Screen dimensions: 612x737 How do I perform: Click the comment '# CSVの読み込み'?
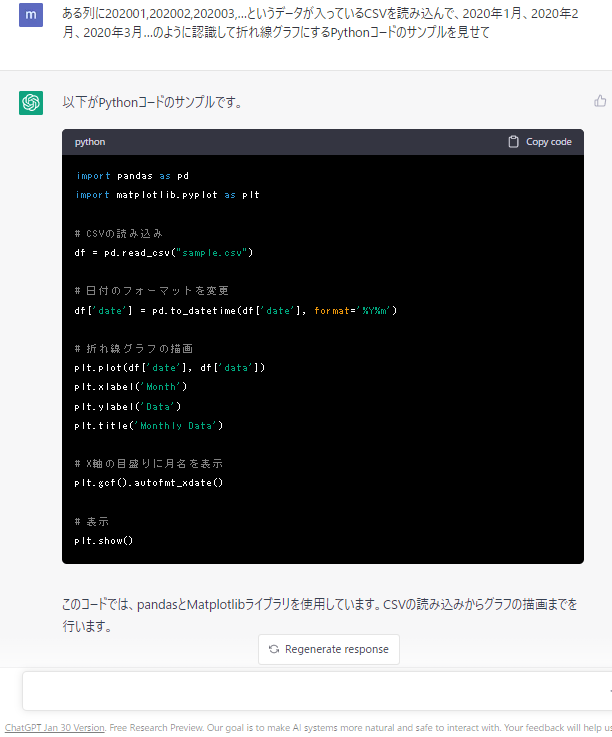tap(118, 234)
